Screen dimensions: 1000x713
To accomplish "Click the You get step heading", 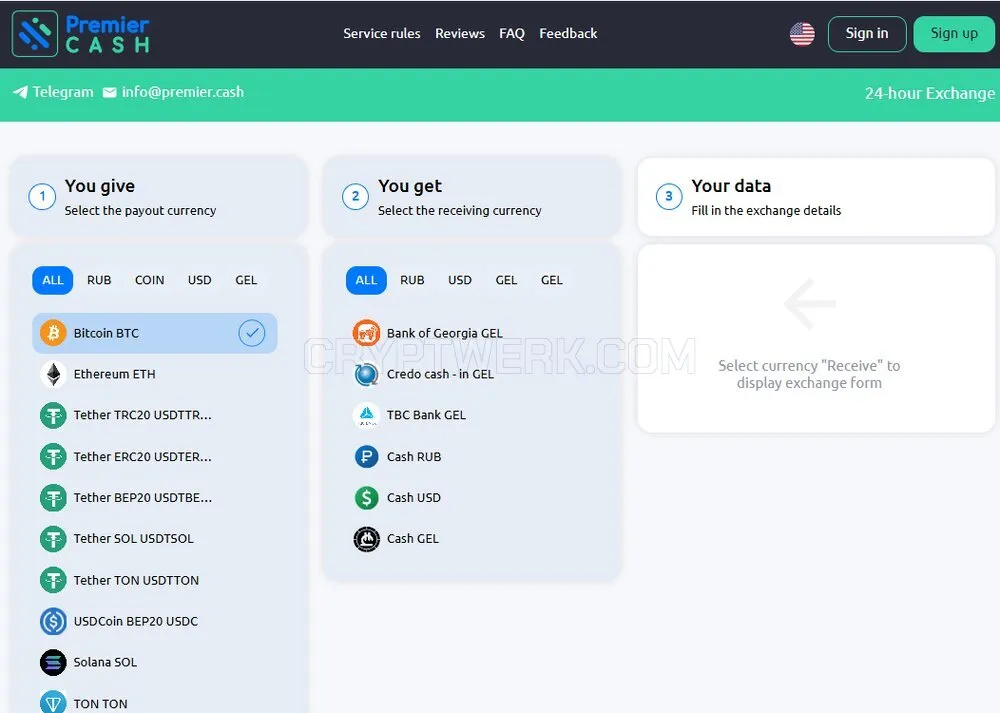I will [410, 186].
